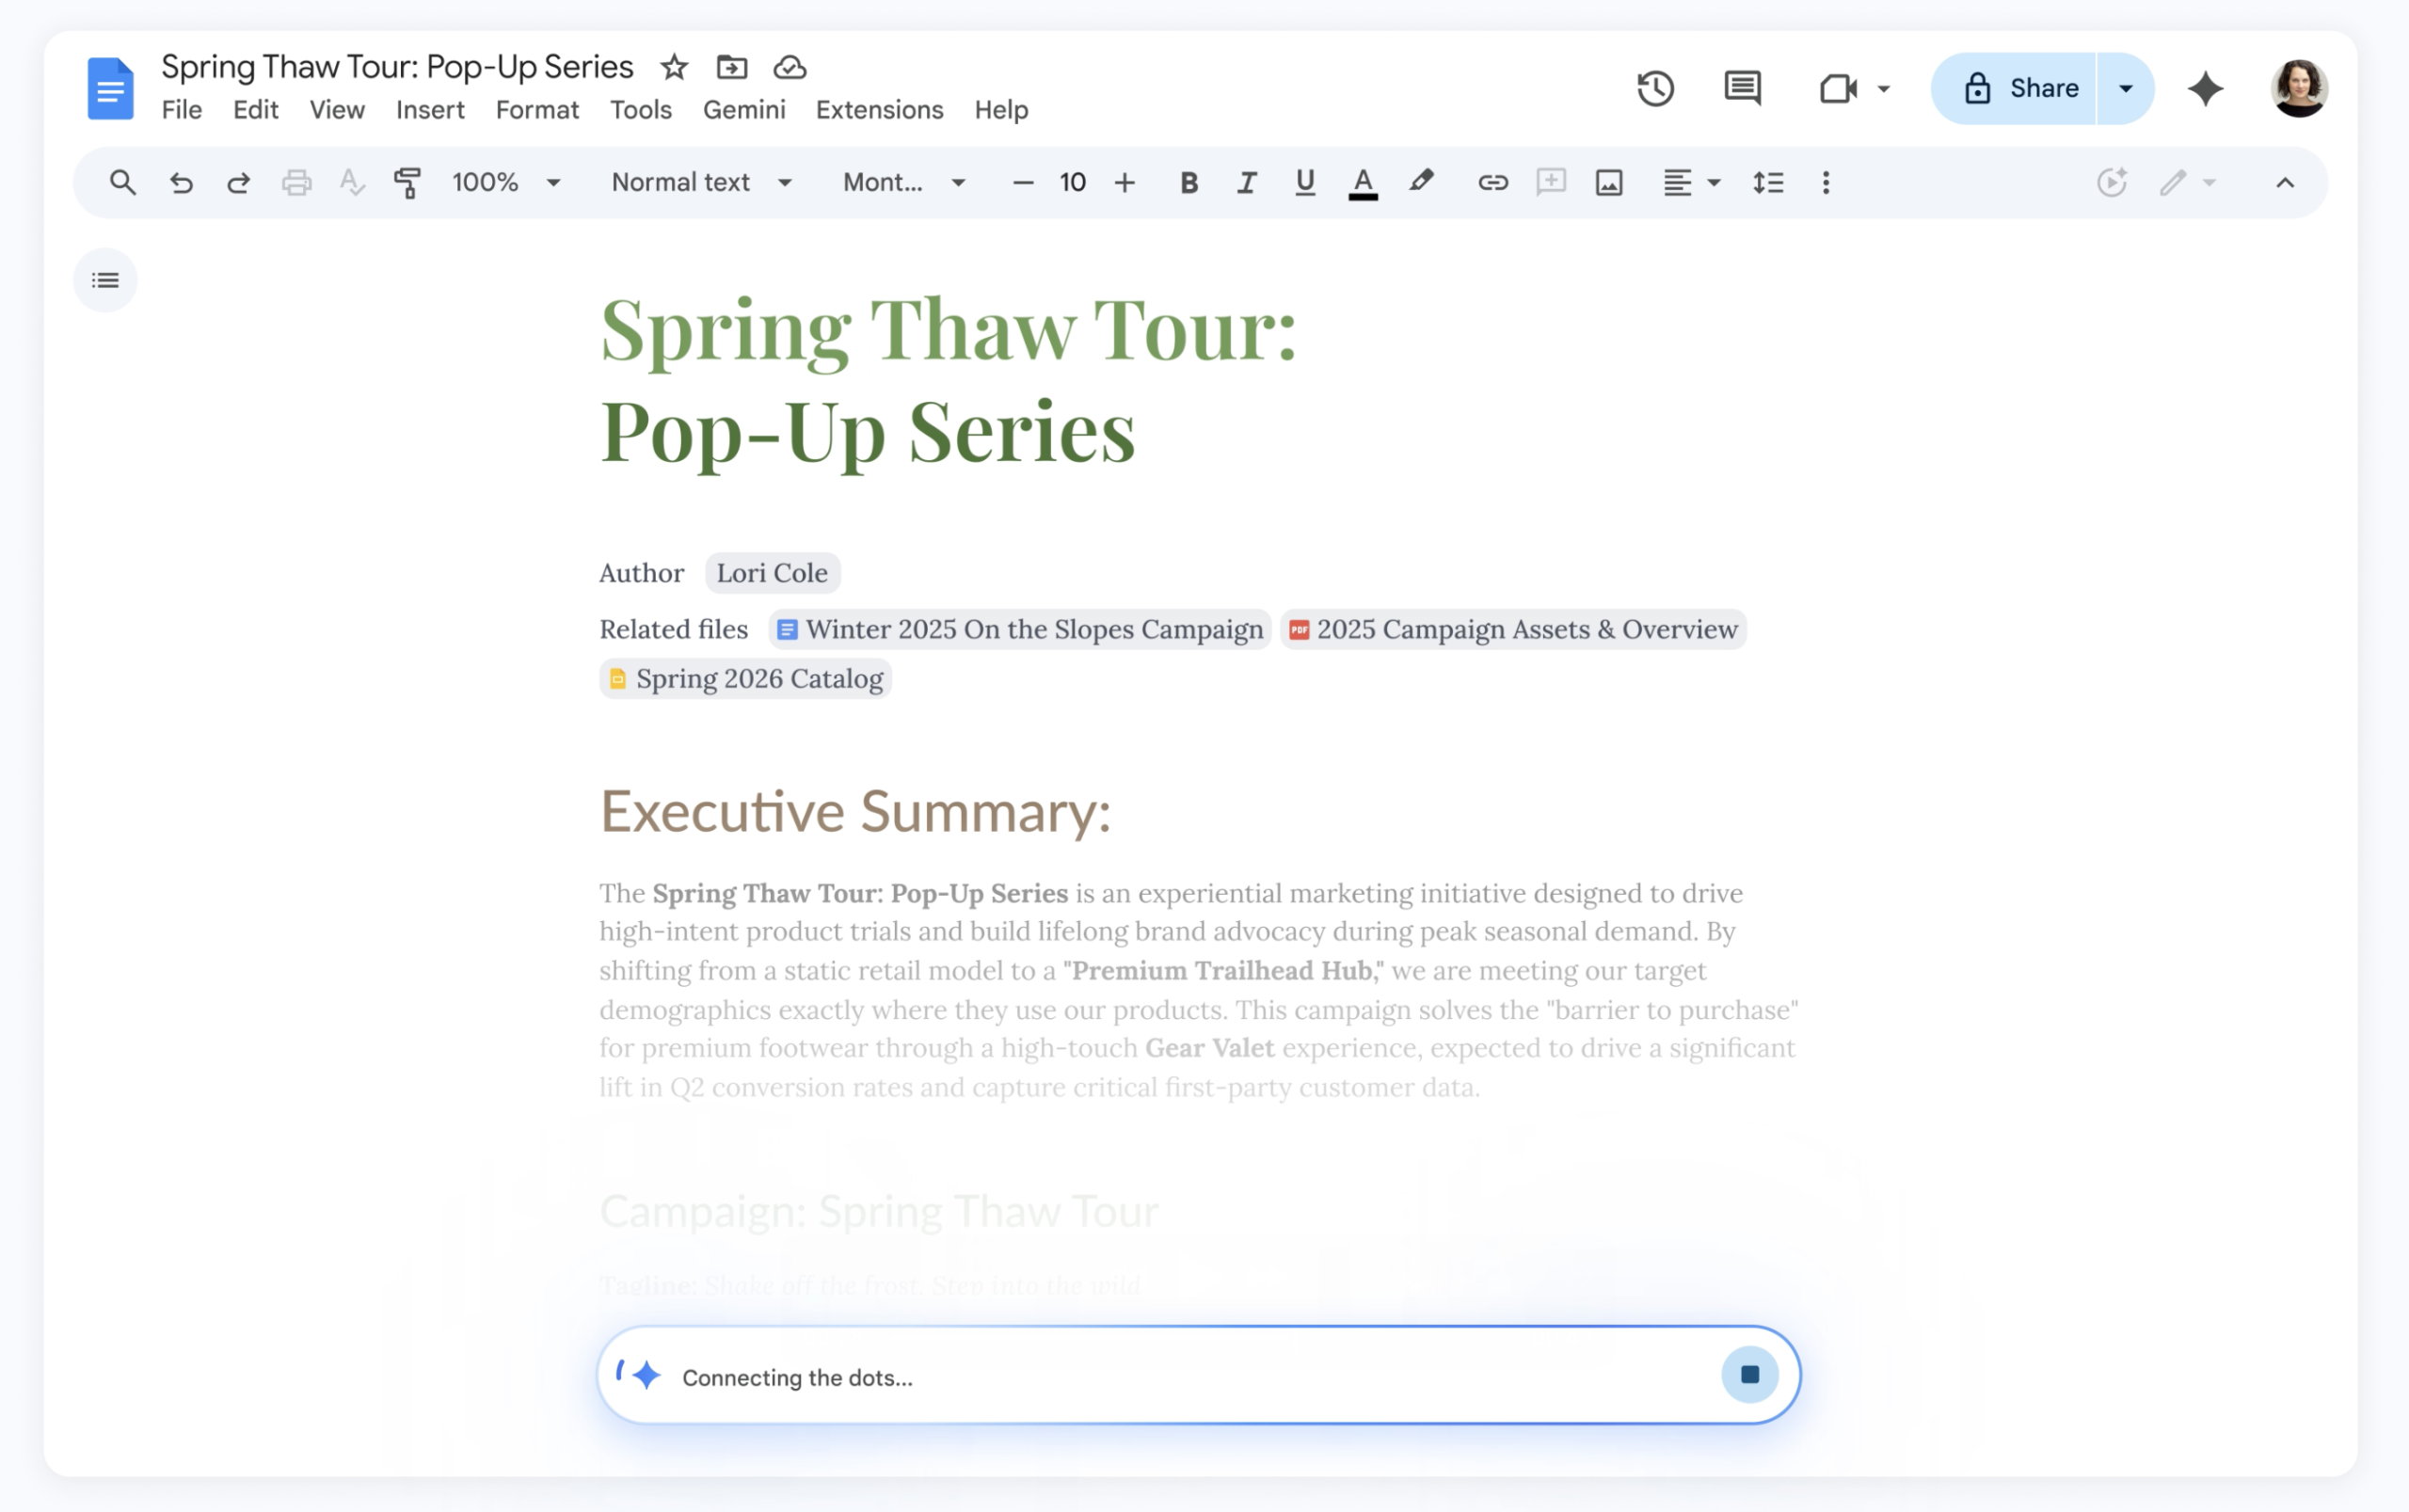Stop Gemini's 'Connecting the dots' generation
The width and height of the screenshot is (2409, 1512).
tap(1748, 1374)
